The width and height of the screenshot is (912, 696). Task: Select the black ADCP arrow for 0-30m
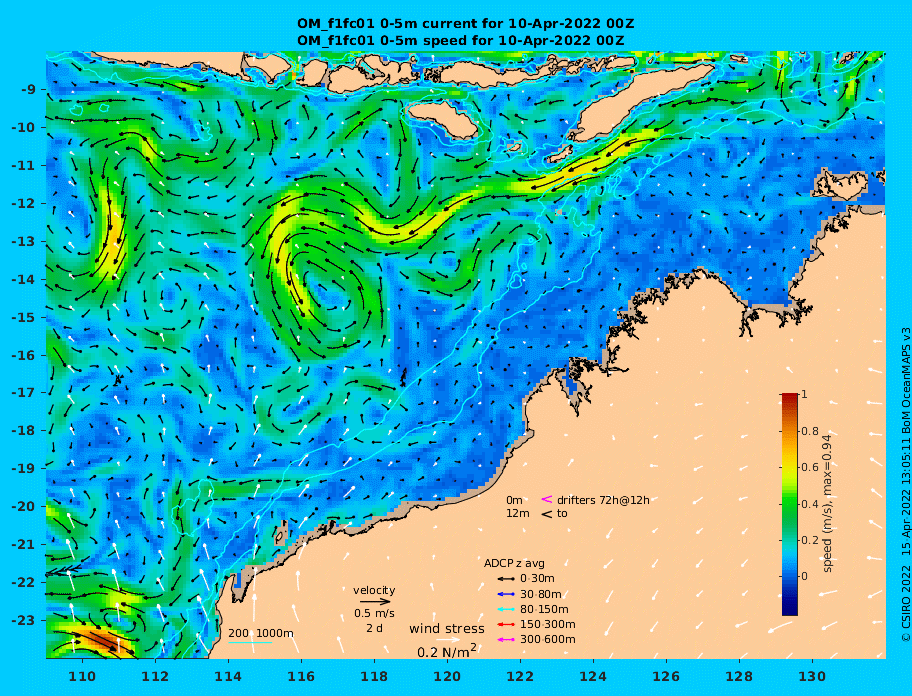coord(506,579)
